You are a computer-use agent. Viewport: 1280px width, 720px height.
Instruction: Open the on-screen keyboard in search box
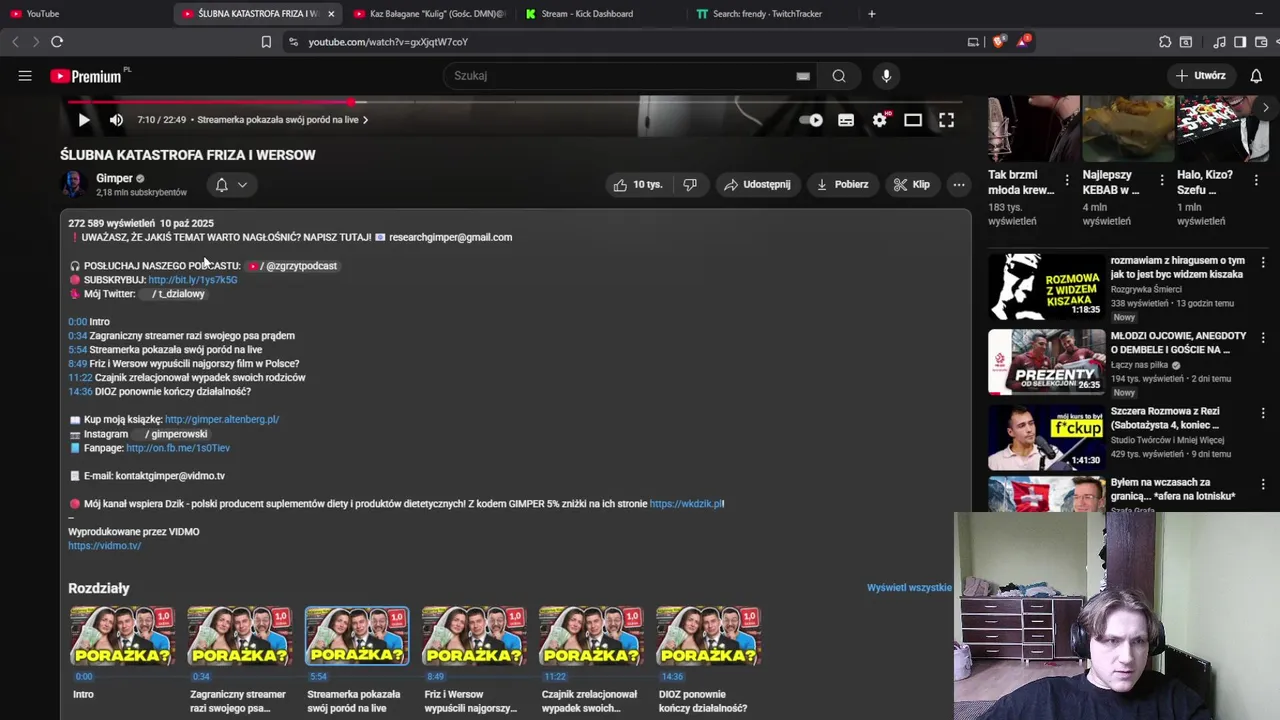(803, 76)
